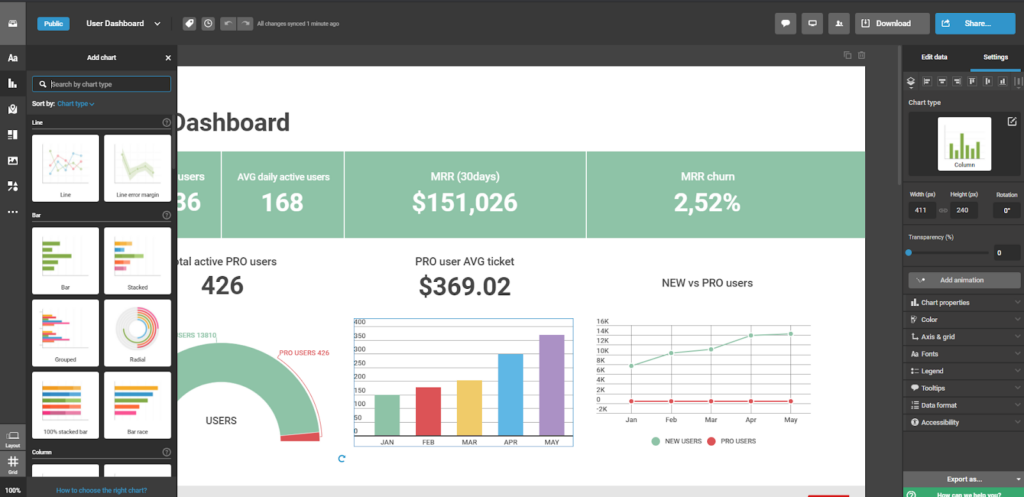Open the 'How to choose the right chart?' link
This screenshot has width=1024, height=497.
102,490
